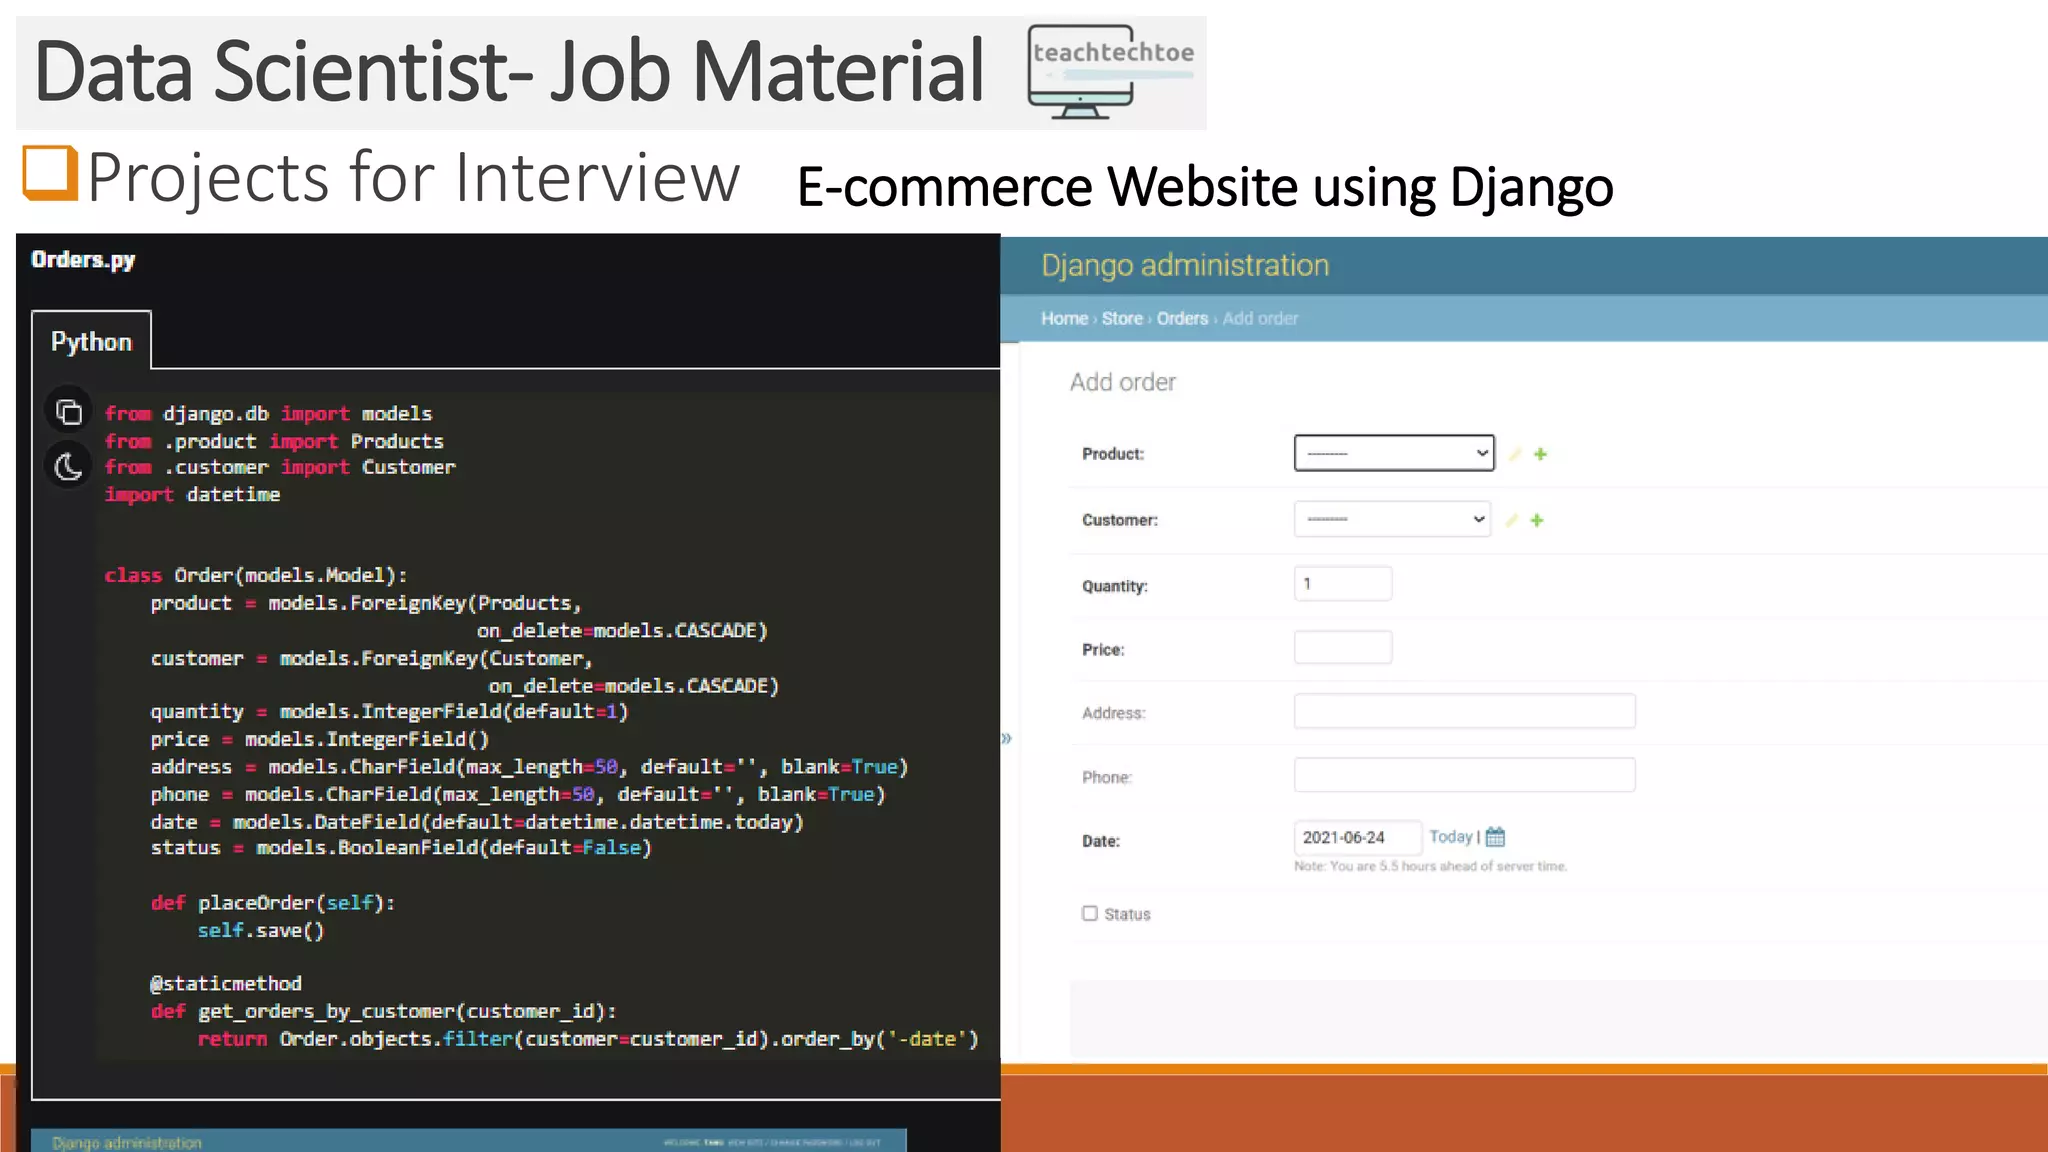Click the orange bullet box by Projects

pyautogui.click(x=50, y=173)
